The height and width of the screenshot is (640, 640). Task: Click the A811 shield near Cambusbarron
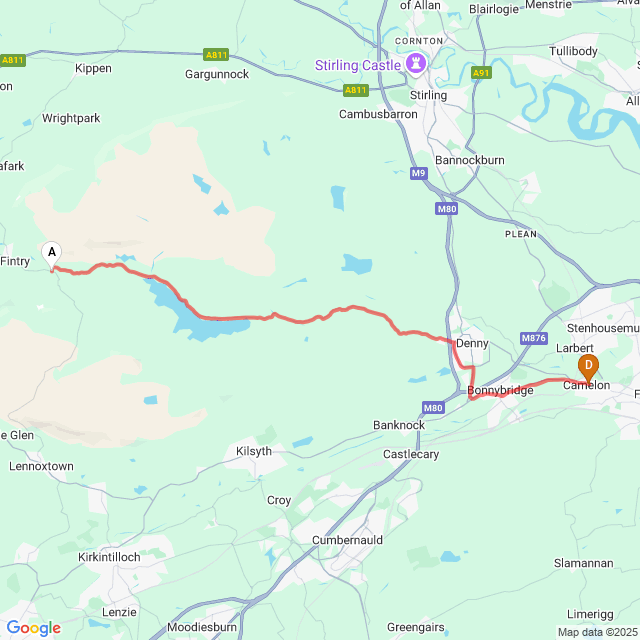point(356,90)
